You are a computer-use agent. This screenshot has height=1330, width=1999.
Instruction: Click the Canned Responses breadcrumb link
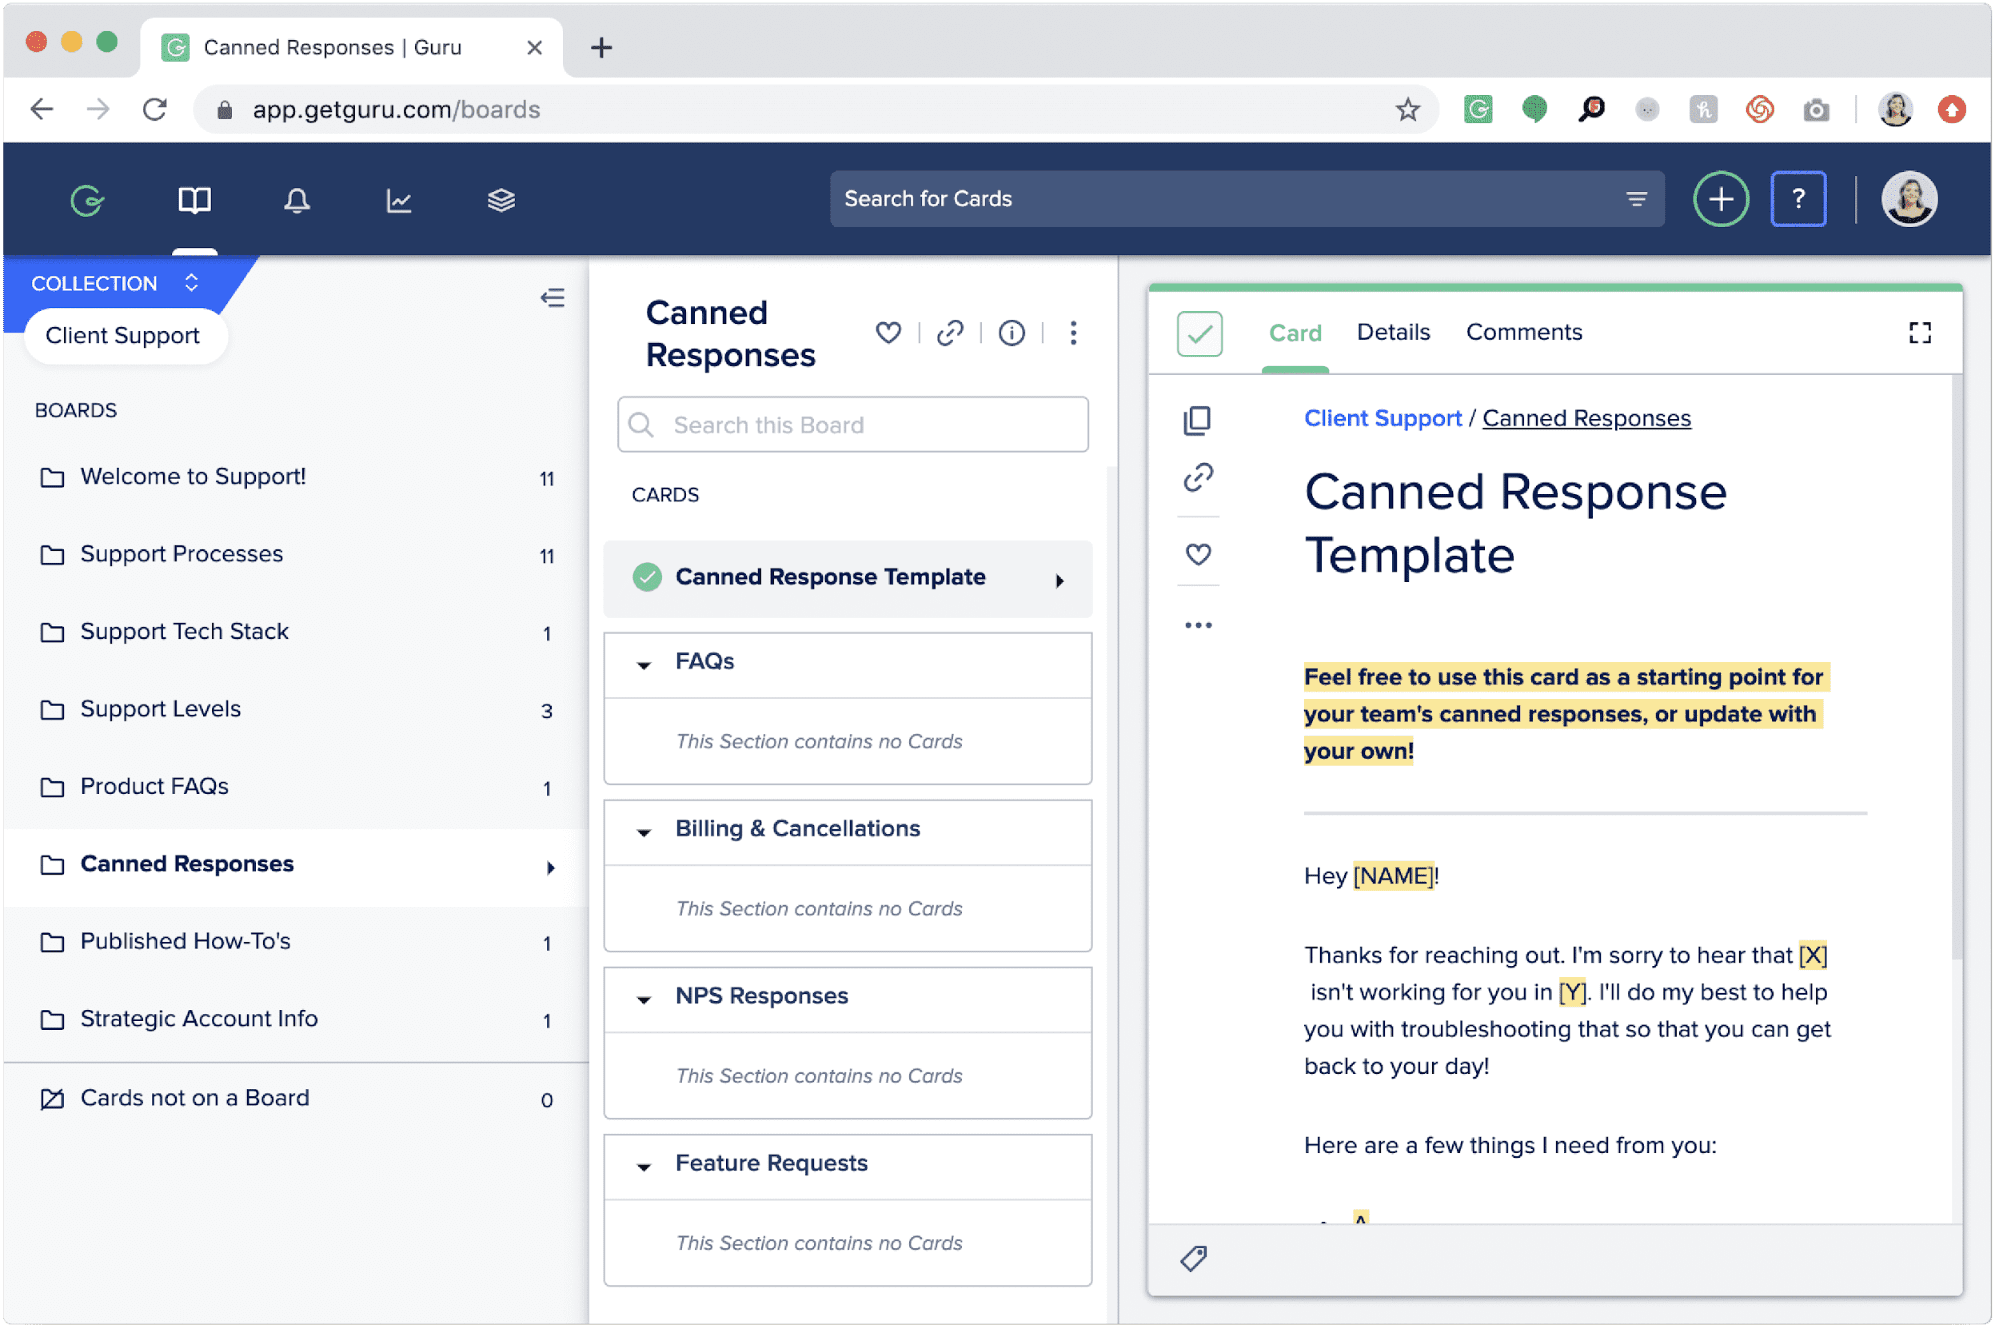pos(1585,419)
